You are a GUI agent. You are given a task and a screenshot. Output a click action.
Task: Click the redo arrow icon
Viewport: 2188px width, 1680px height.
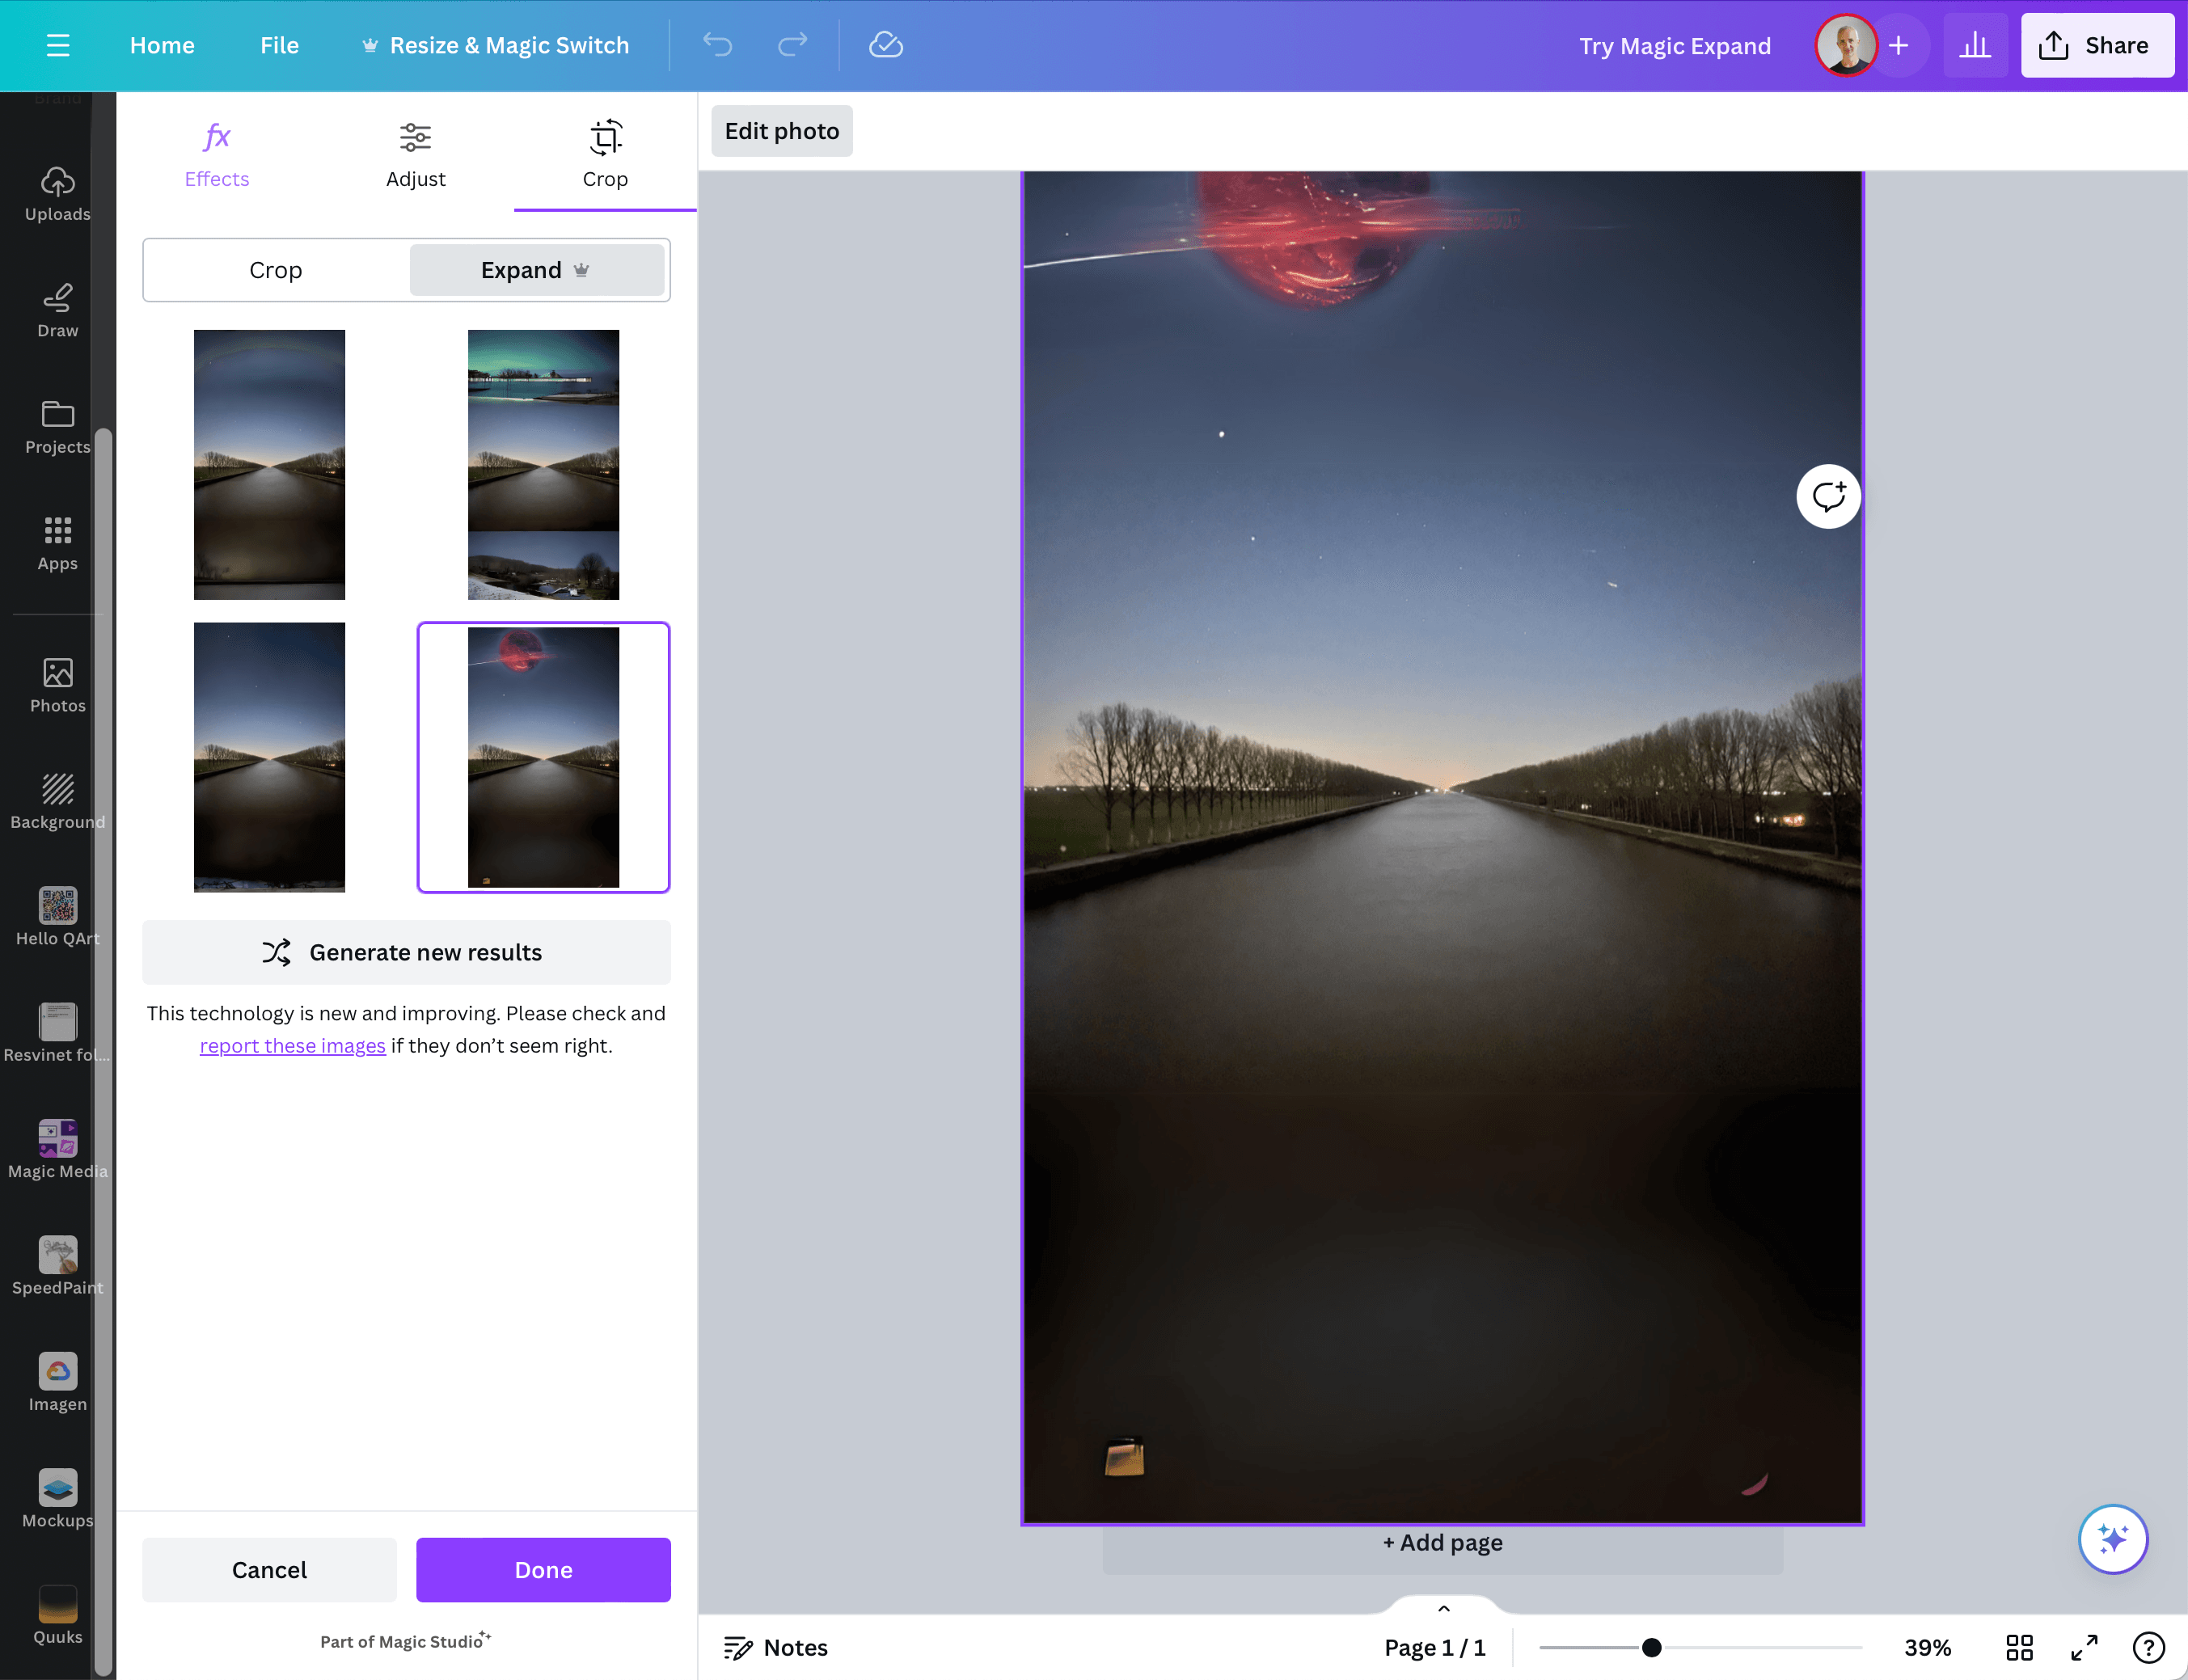[792, 46]
